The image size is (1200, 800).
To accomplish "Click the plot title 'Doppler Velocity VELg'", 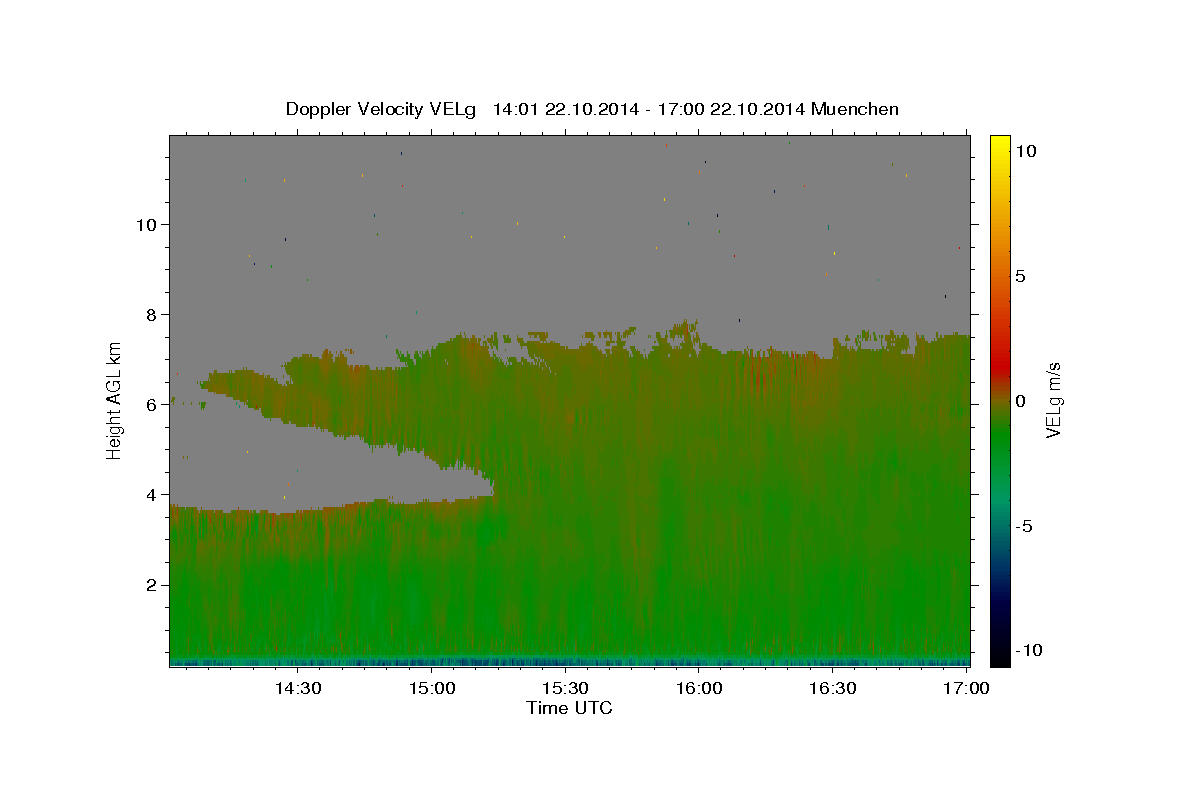I will pos(381,109).
